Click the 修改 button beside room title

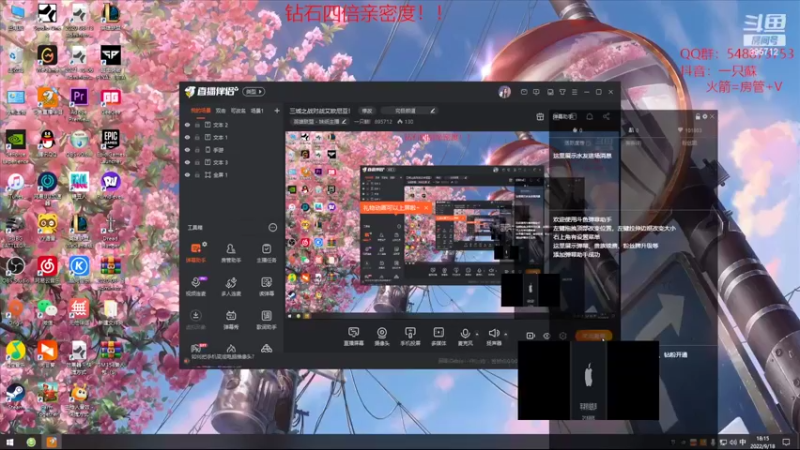click(367, 111)
